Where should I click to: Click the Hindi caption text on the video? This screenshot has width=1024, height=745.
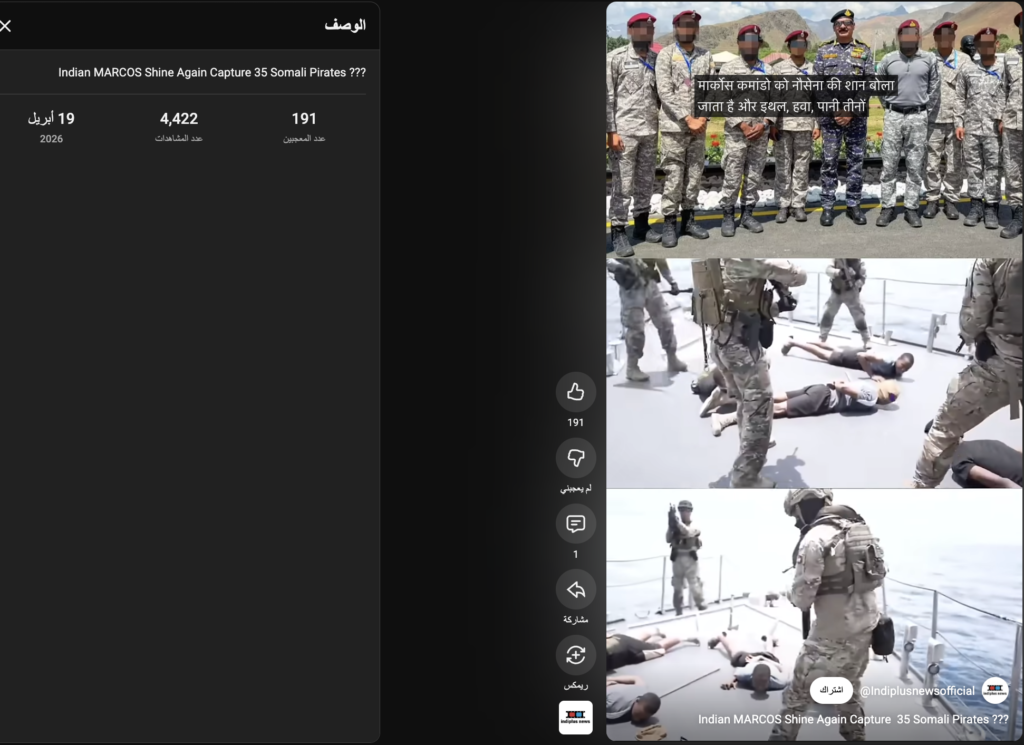[x=796, y=95]
